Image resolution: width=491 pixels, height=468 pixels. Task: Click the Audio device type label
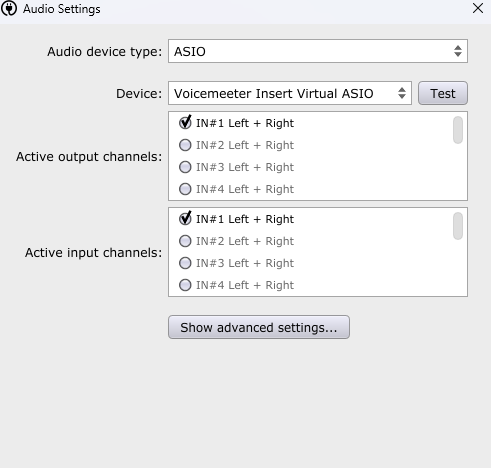tap(105, 52)
